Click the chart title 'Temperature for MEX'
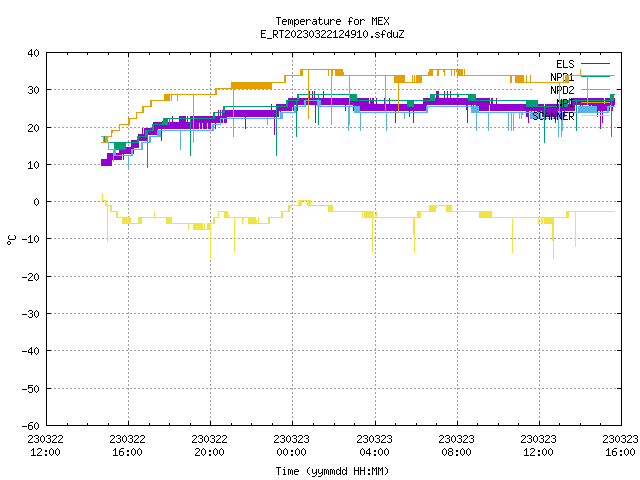The image size is (640, 480). pos(332,21)
